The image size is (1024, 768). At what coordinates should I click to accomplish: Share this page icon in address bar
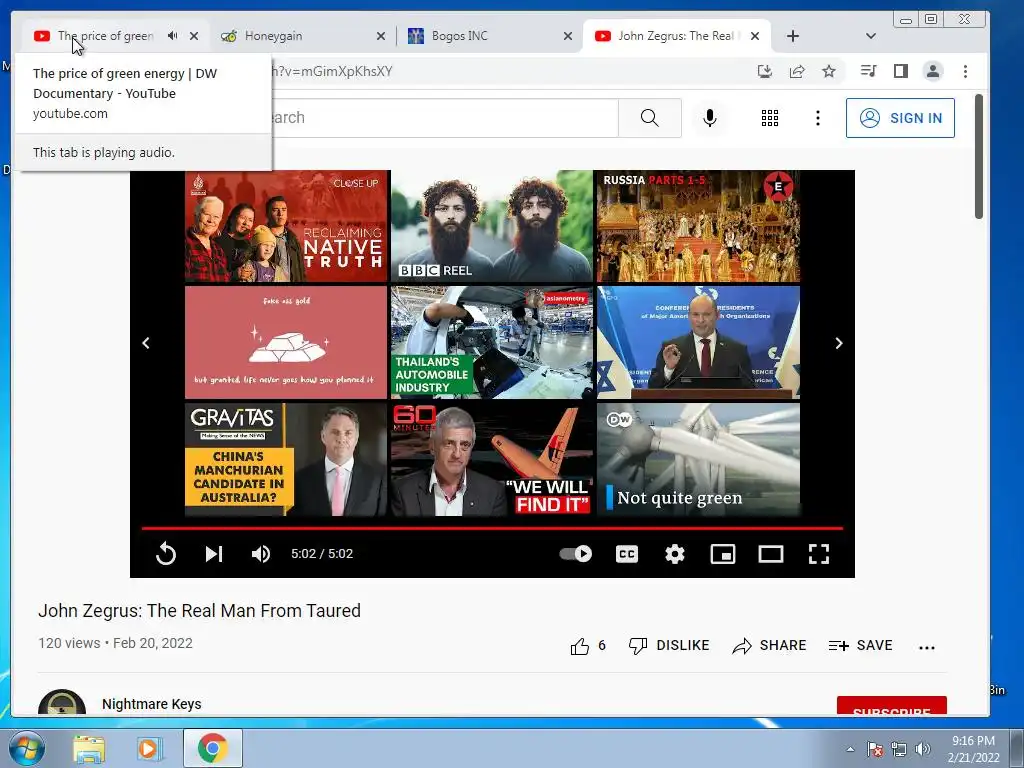[x=797, y=71]
